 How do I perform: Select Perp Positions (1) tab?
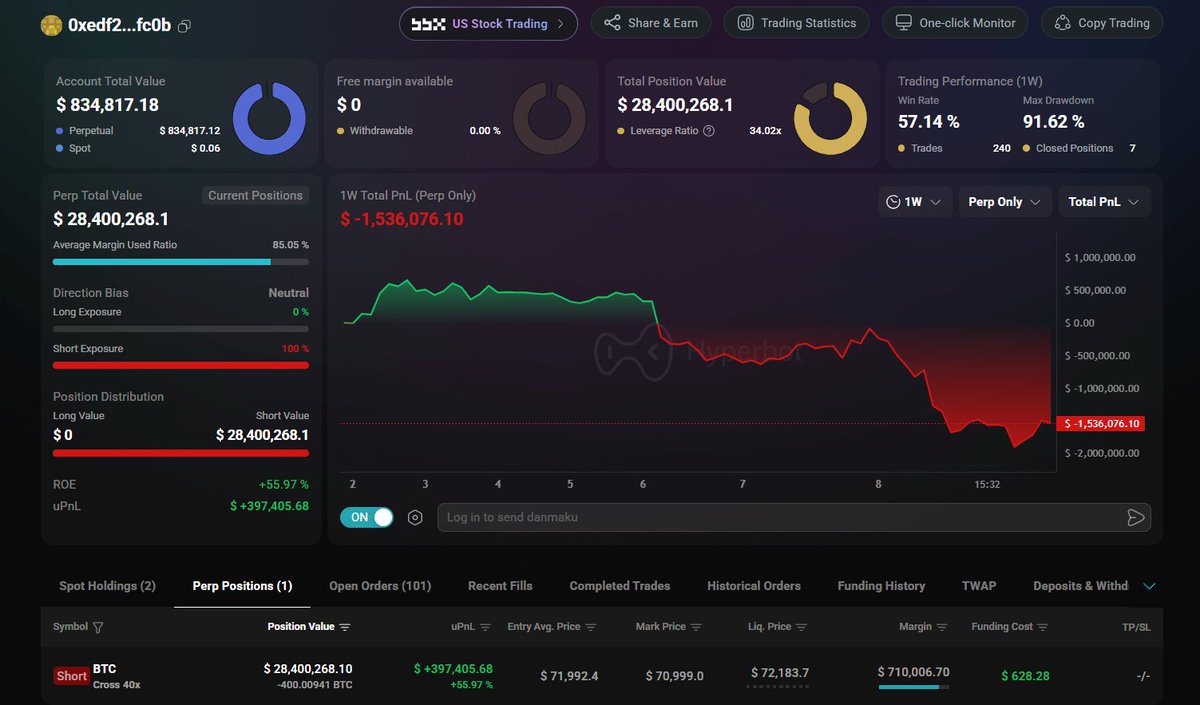242,586
